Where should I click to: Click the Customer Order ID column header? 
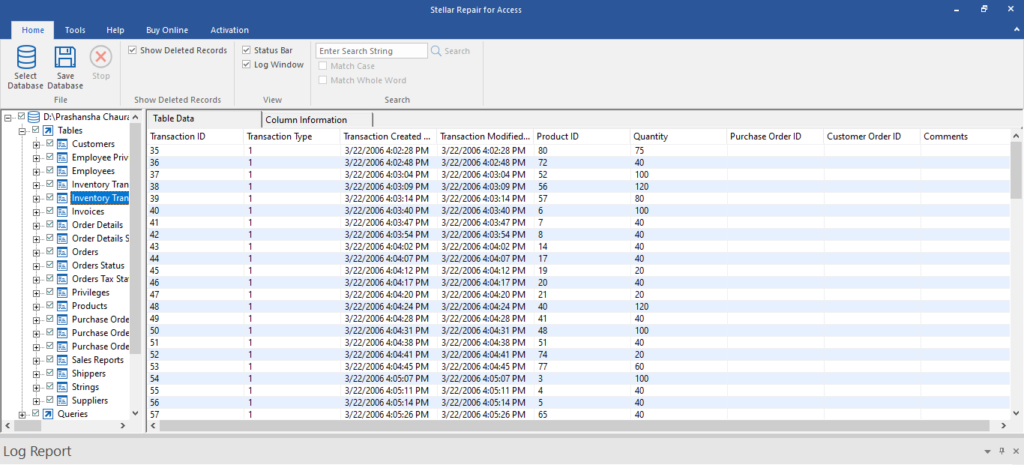(x=871, y=136)
